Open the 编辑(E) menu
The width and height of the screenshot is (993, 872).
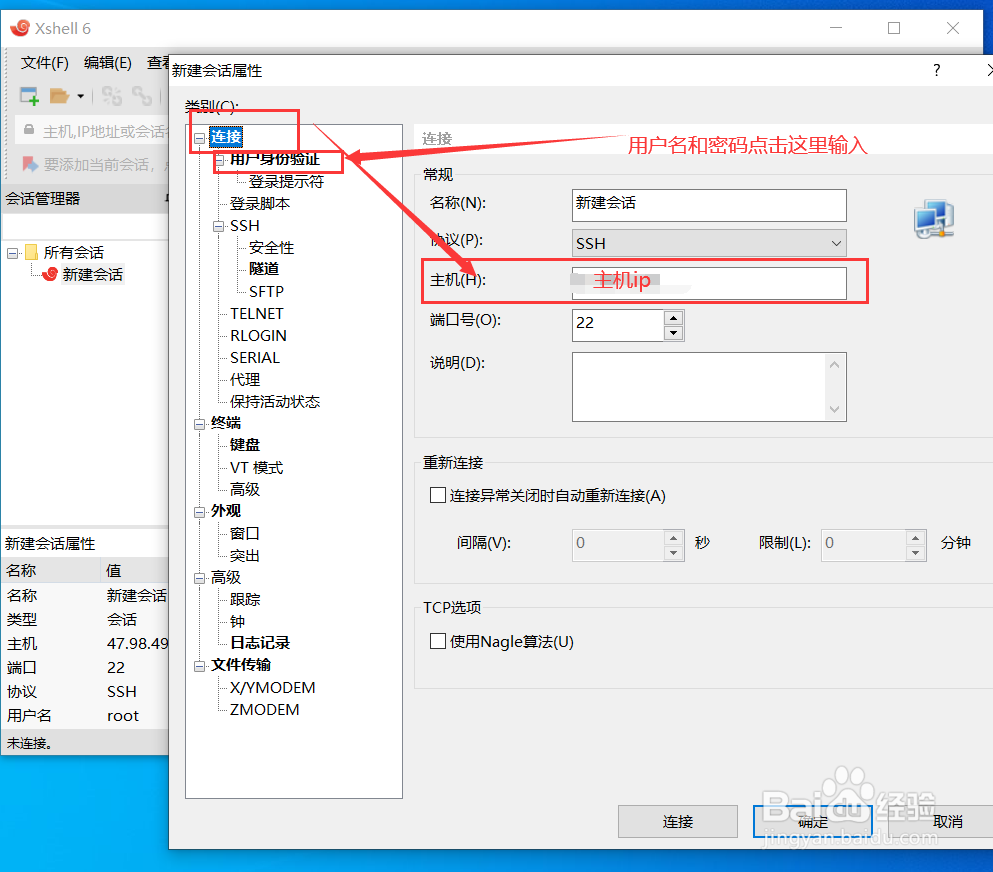[x=107, y=62]
